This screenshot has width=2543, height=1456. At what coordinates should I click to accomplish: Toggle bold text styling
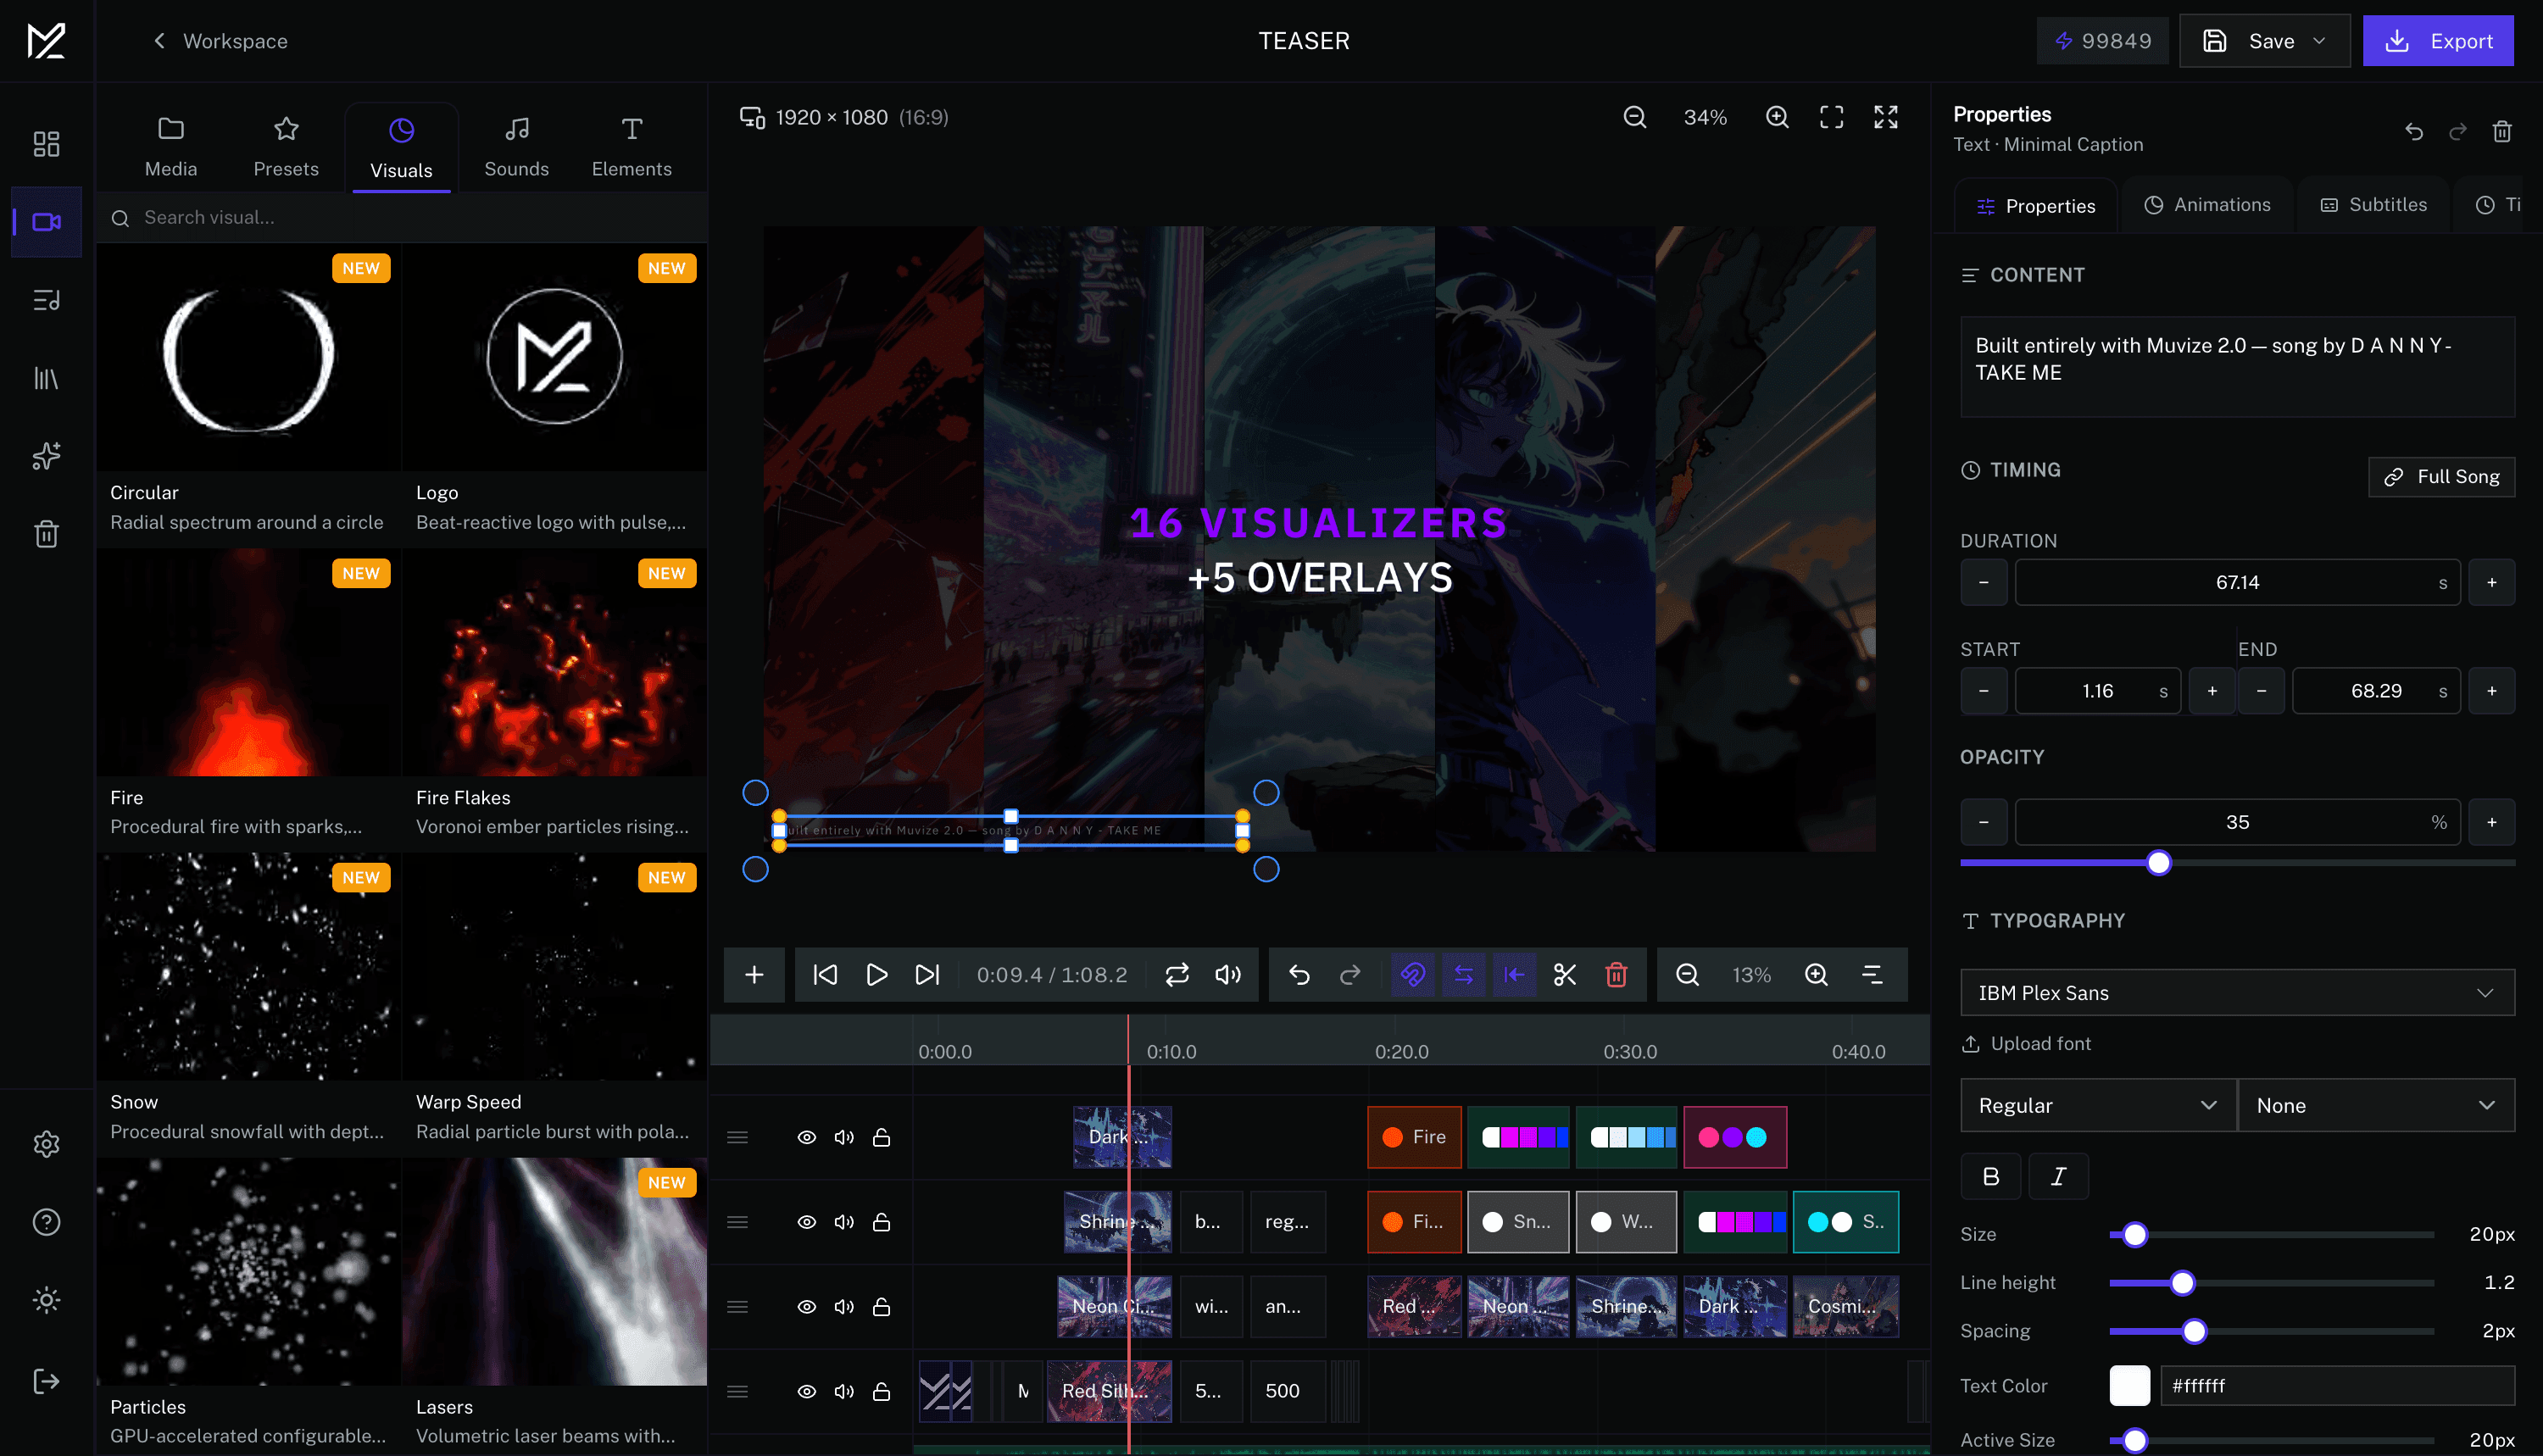coord(1990,1176)
